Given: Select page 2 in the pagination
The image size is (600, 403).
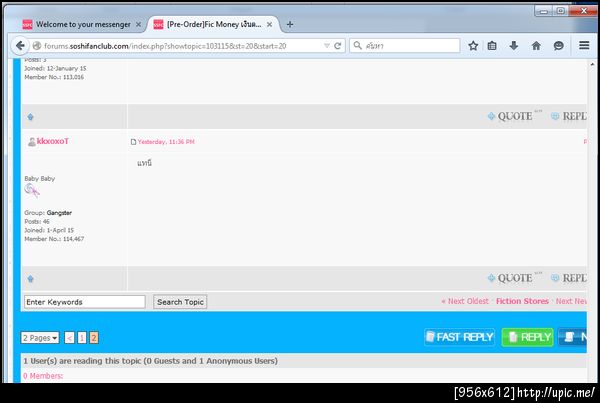Looking at the screenshot, I should pyautogui.click(x=94, y=338).
